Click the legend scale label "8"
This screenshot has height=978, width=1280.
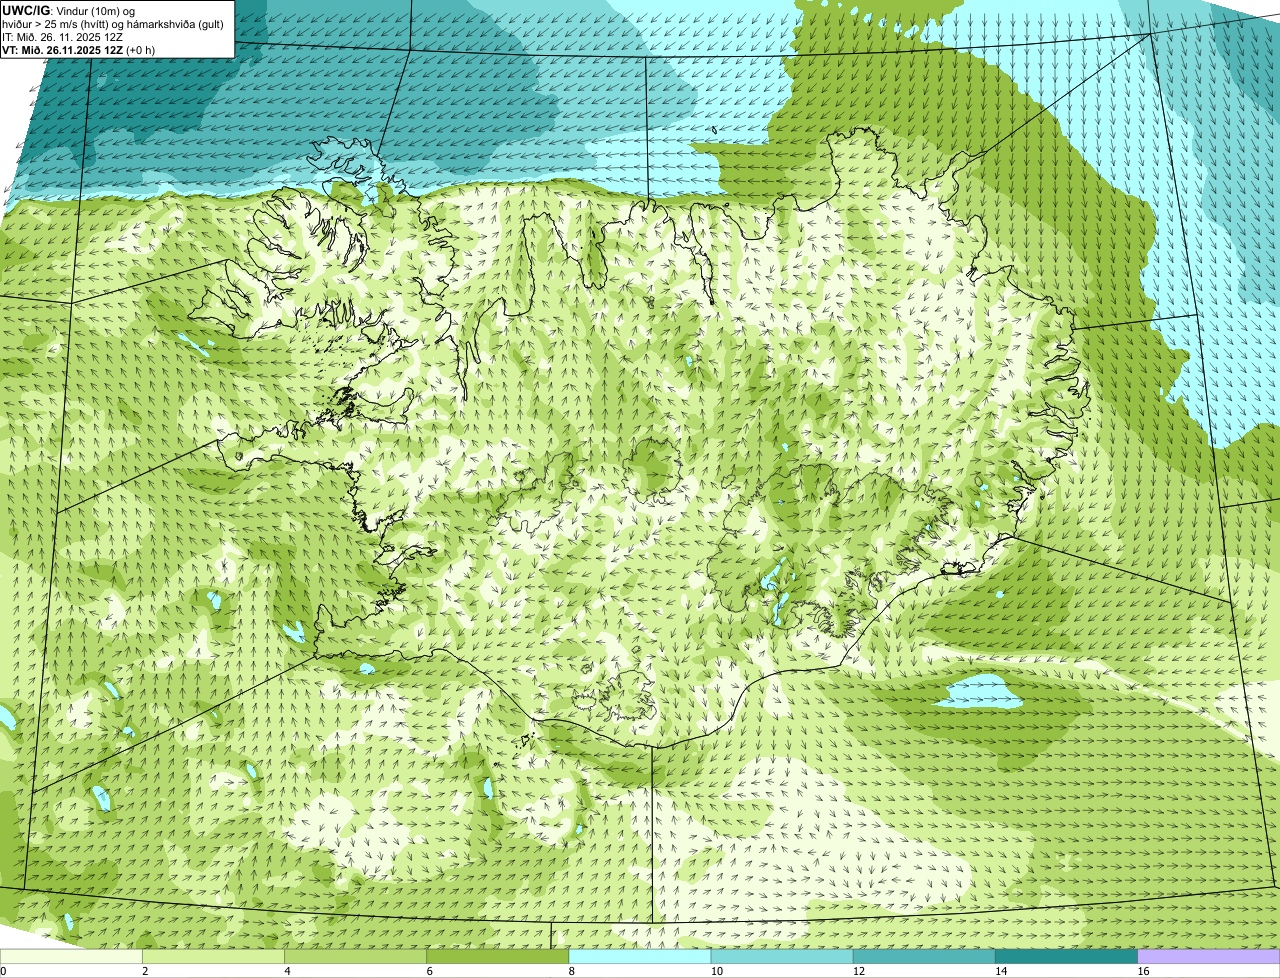pyautogui.click(x=571, y=971)
